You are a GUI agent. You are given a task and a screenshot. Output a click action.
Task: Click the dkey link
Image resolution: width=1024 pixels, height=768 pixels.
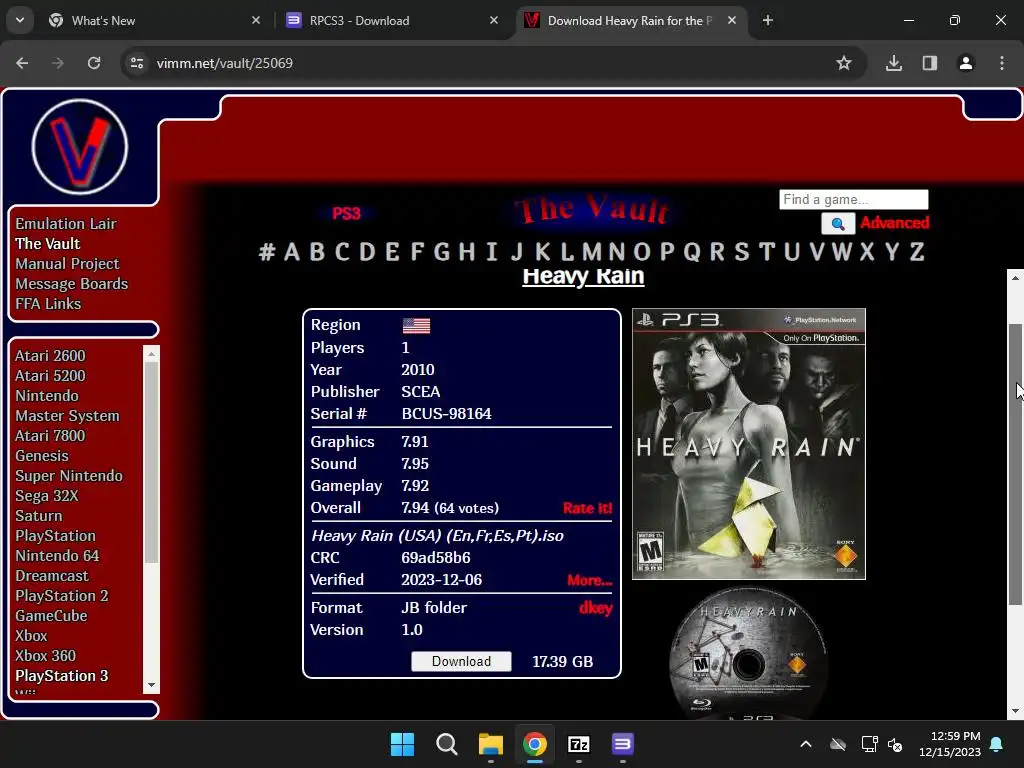596,608
